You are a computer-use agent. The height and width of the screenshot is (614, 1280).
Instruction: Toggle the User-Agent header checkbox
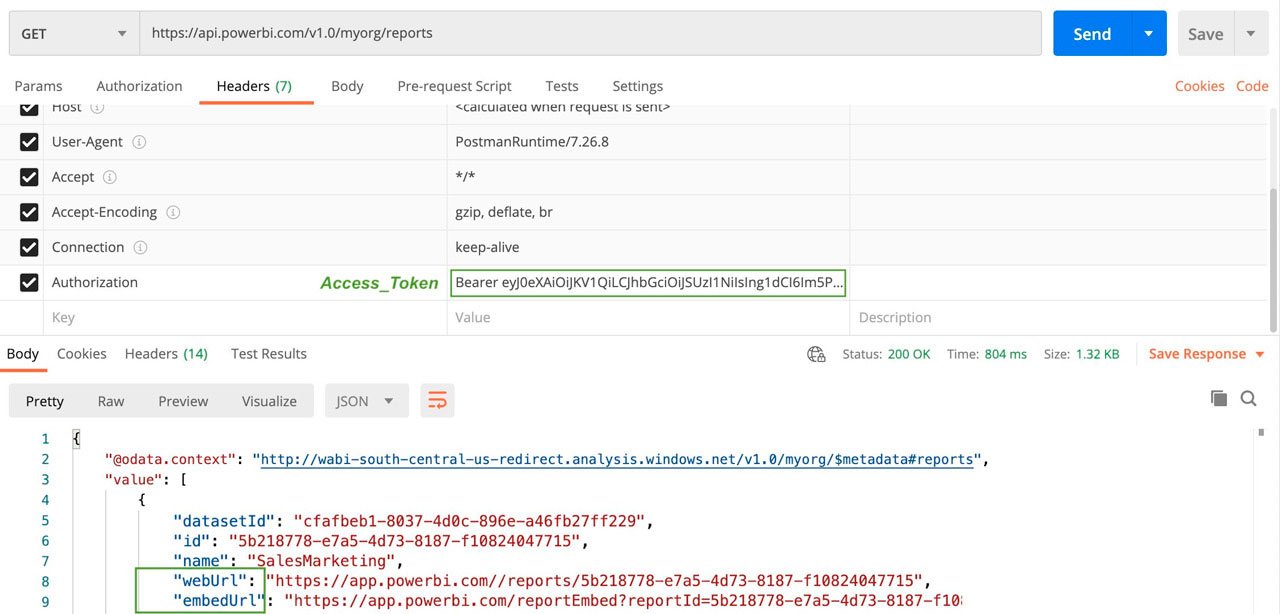coord(29,142)
